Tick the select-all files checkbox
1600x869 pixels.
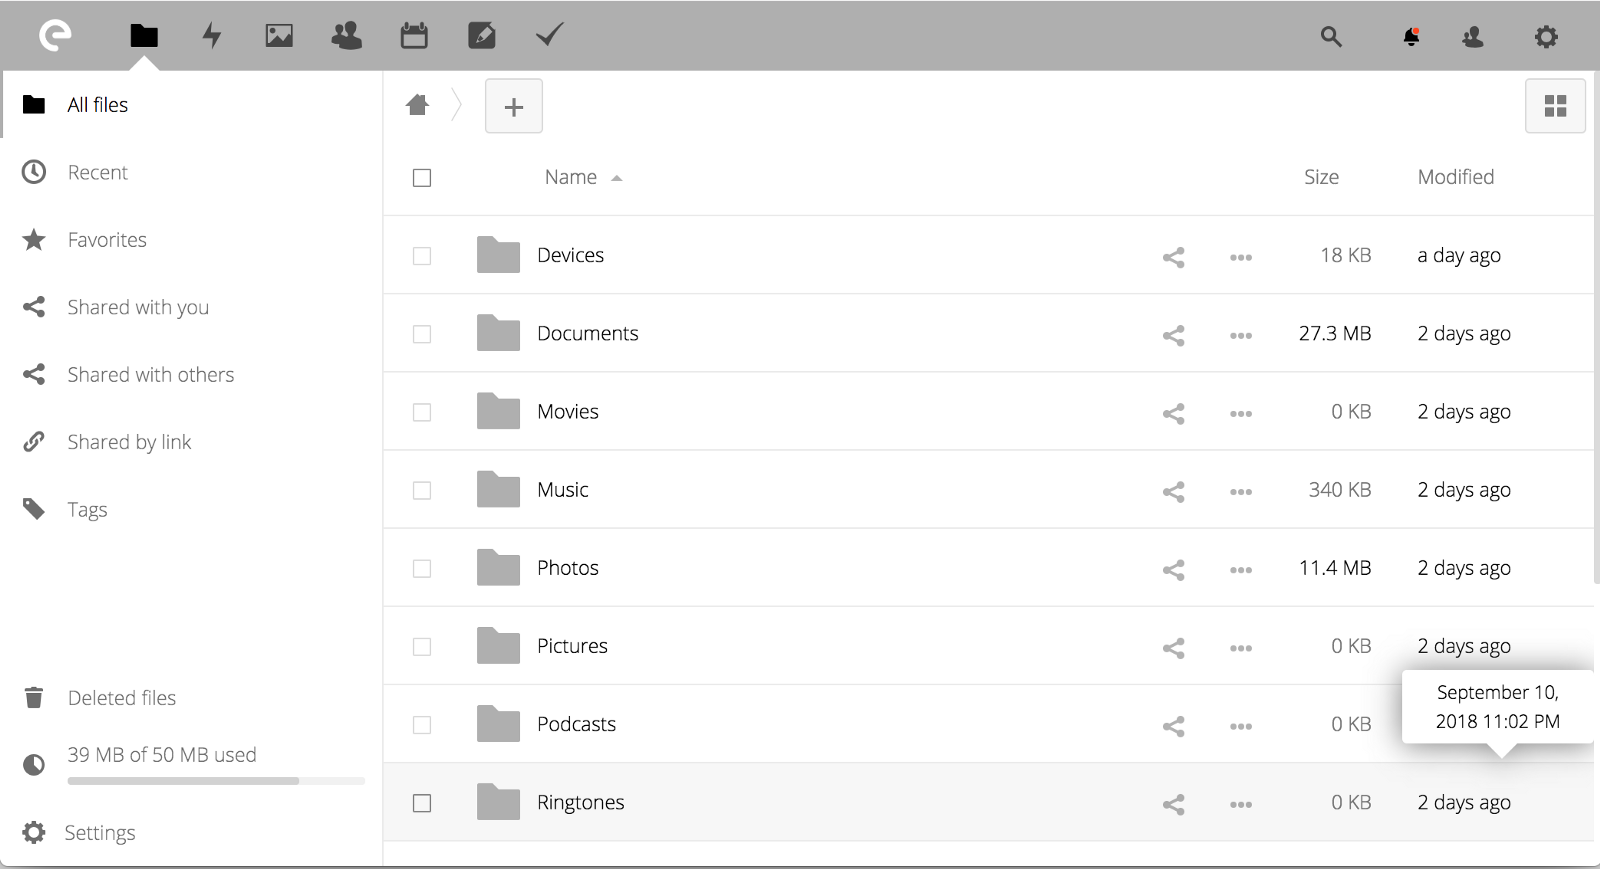[422, 178]
